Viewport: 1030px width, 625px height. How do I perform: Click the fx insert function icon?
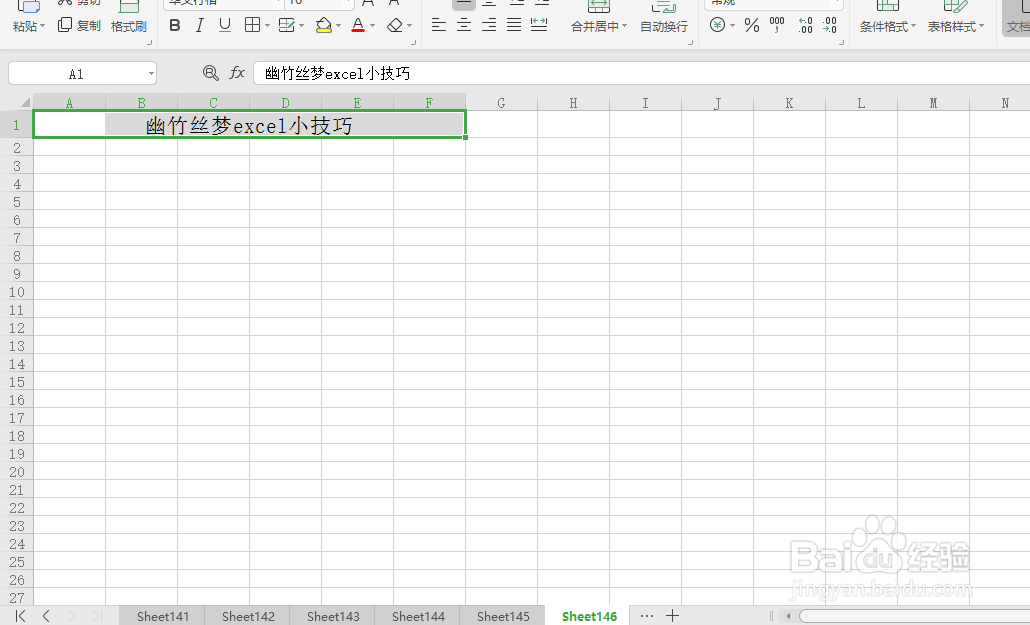coord(237,73)
